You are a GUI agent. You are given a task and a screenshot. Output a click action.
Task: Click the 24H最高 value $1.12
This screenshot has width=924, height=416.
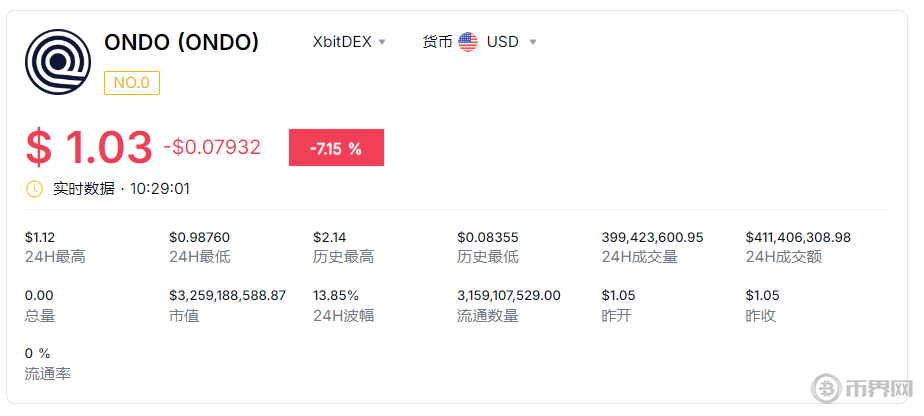point(41,237)
